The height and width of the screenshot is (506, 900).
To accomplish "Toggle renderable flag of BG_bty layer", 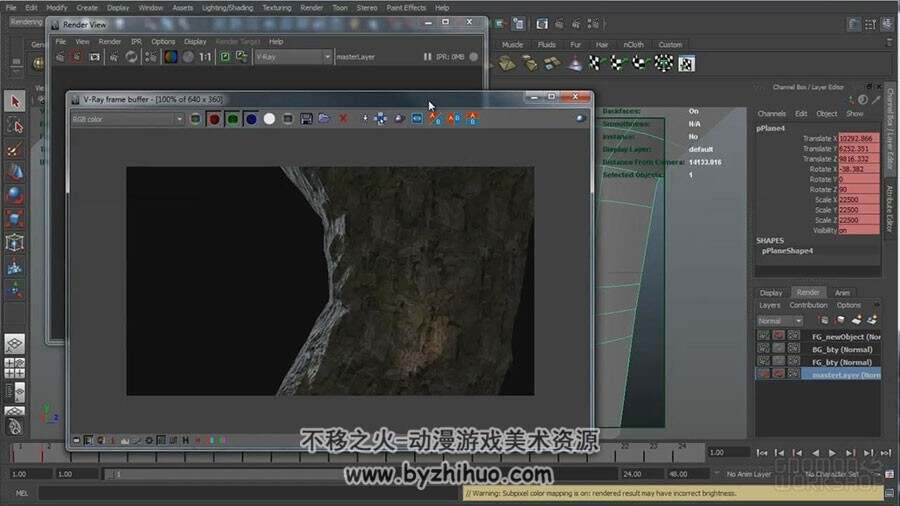I will 763,348.
